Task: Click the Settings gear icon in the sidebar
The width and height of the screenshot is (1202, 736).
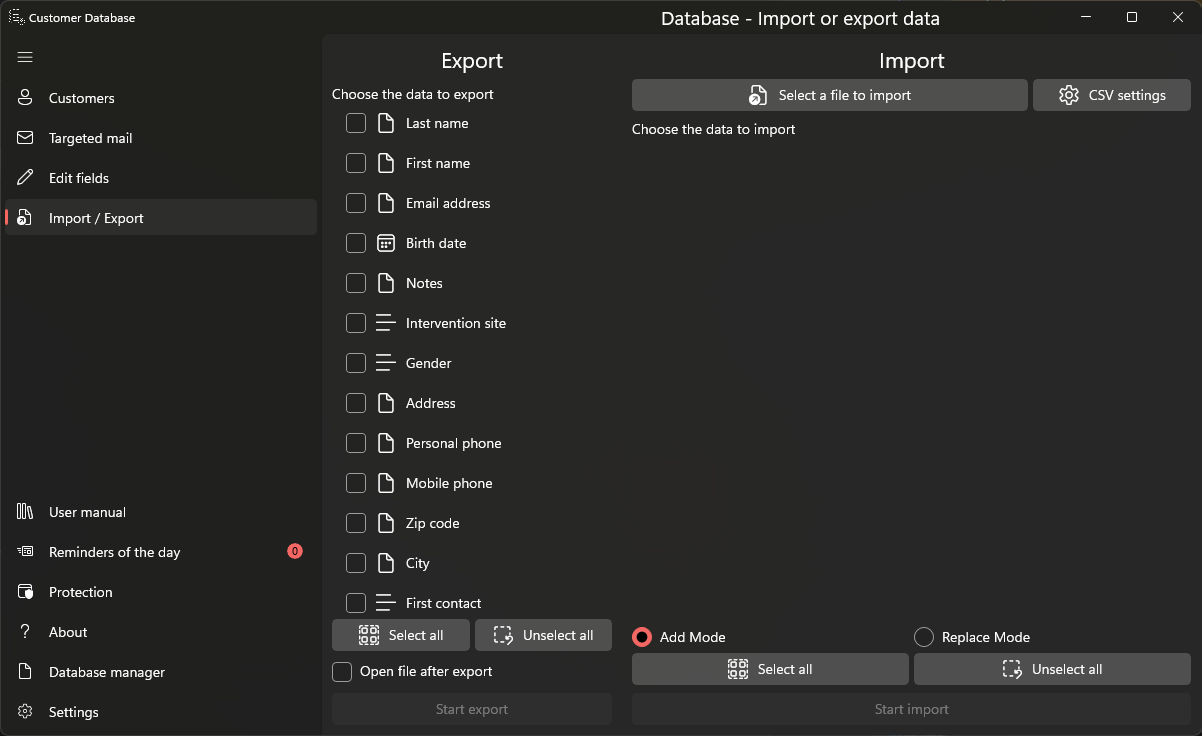Action: pos(25,712)
